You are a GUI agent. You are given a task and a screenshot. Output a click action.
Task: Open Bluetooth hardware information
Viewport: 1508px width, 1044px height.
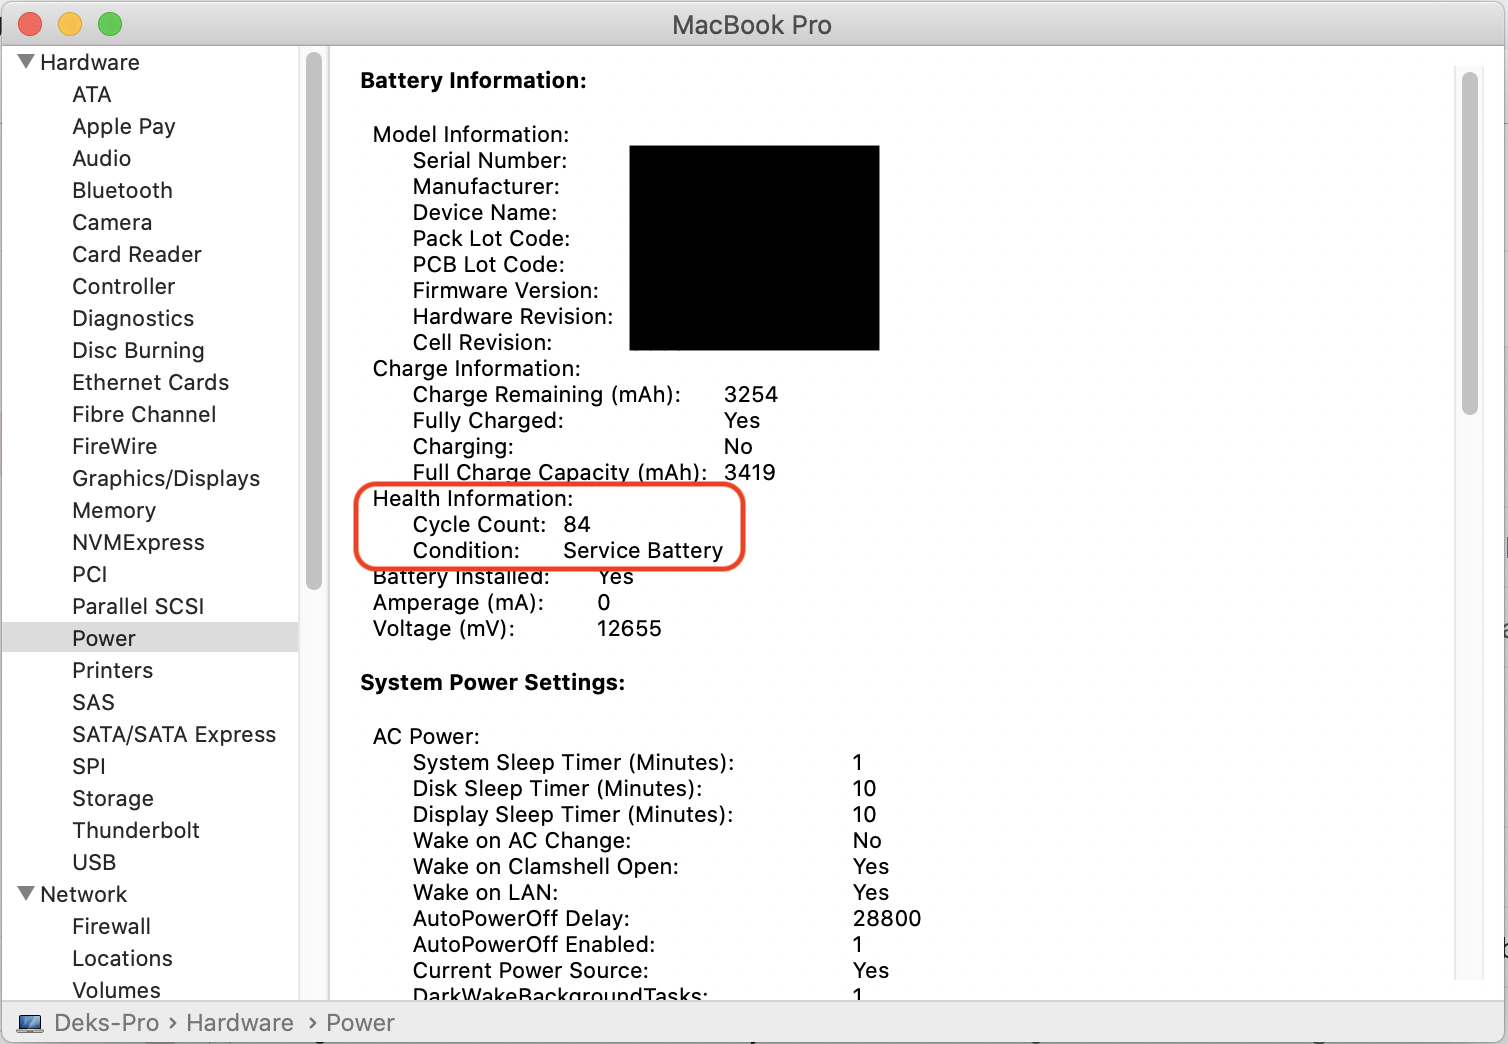pos(122,190)
